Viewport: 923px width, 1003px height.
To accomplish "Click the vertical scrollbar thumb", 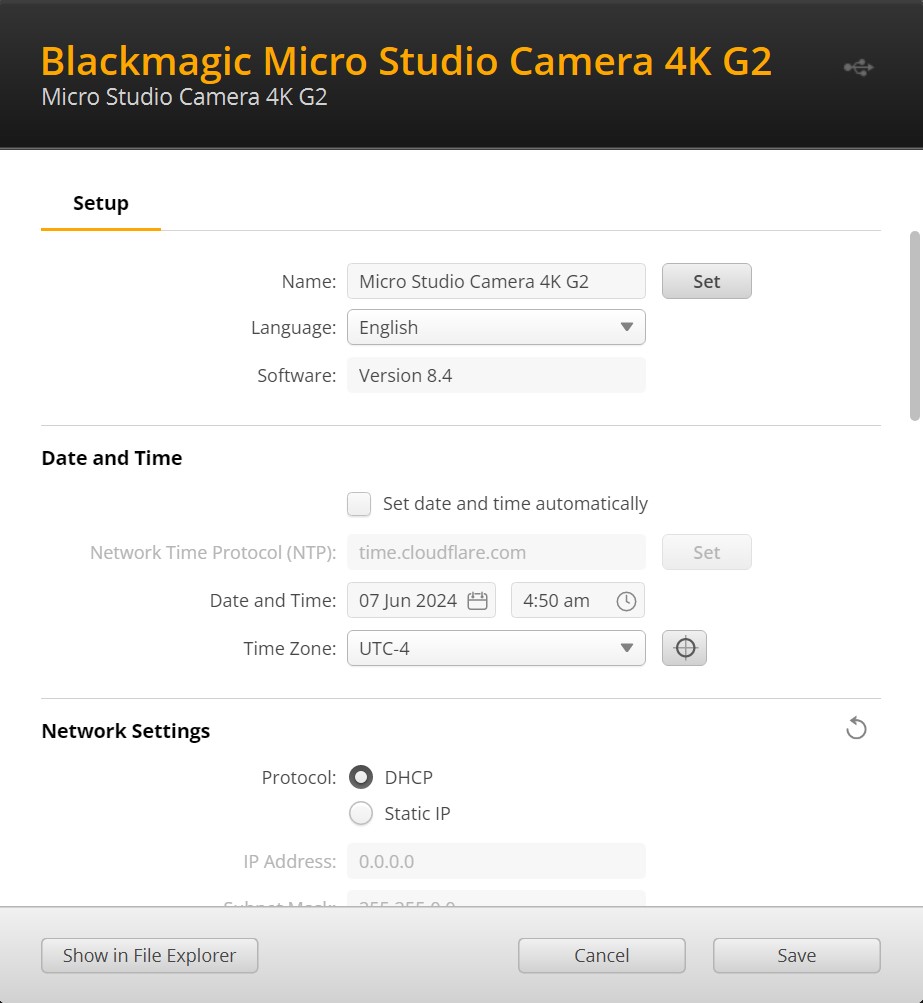I will [915, 326].
